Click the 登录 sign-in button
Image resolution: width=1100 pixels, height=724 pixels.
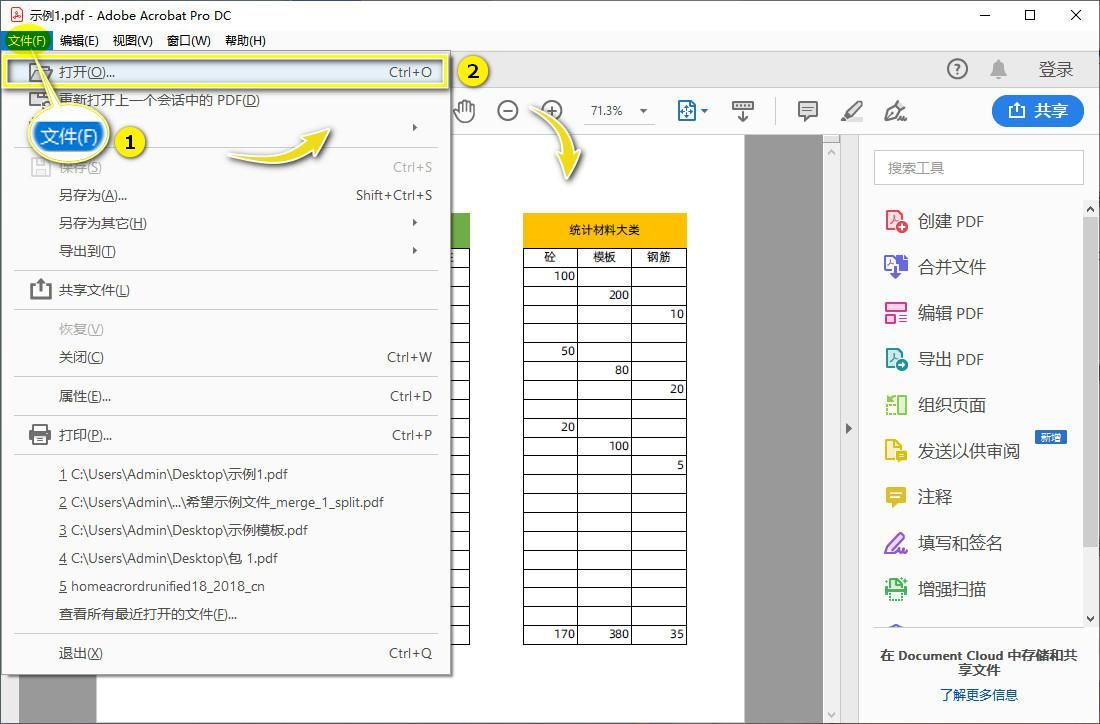click(1056, 69)
